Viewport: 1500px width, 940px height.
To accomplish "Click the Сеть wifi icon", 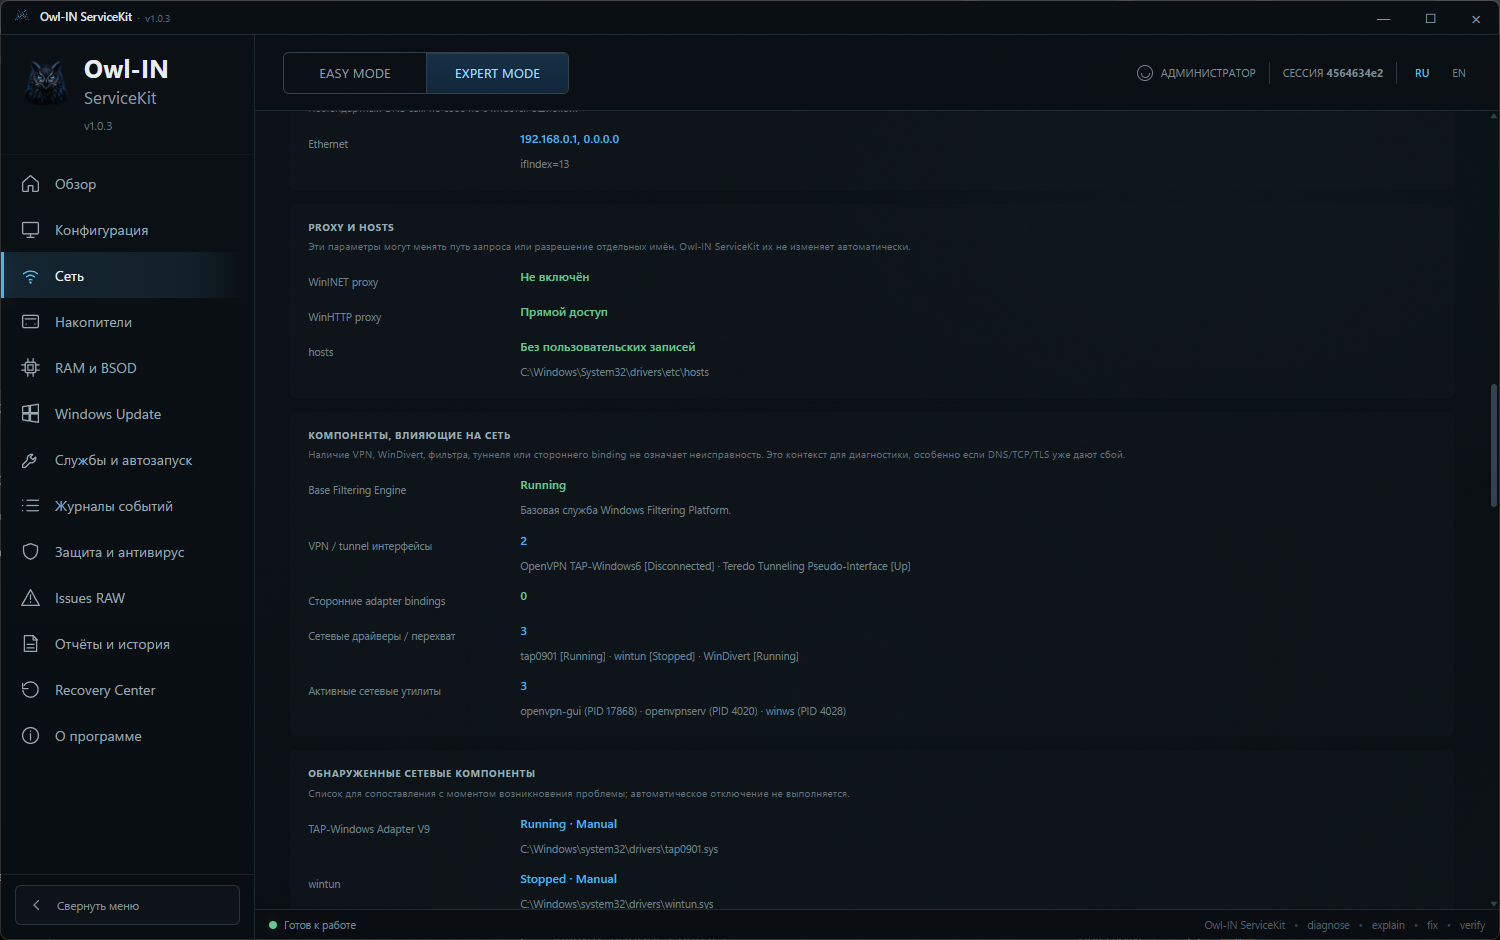I will tap(31, 276).
